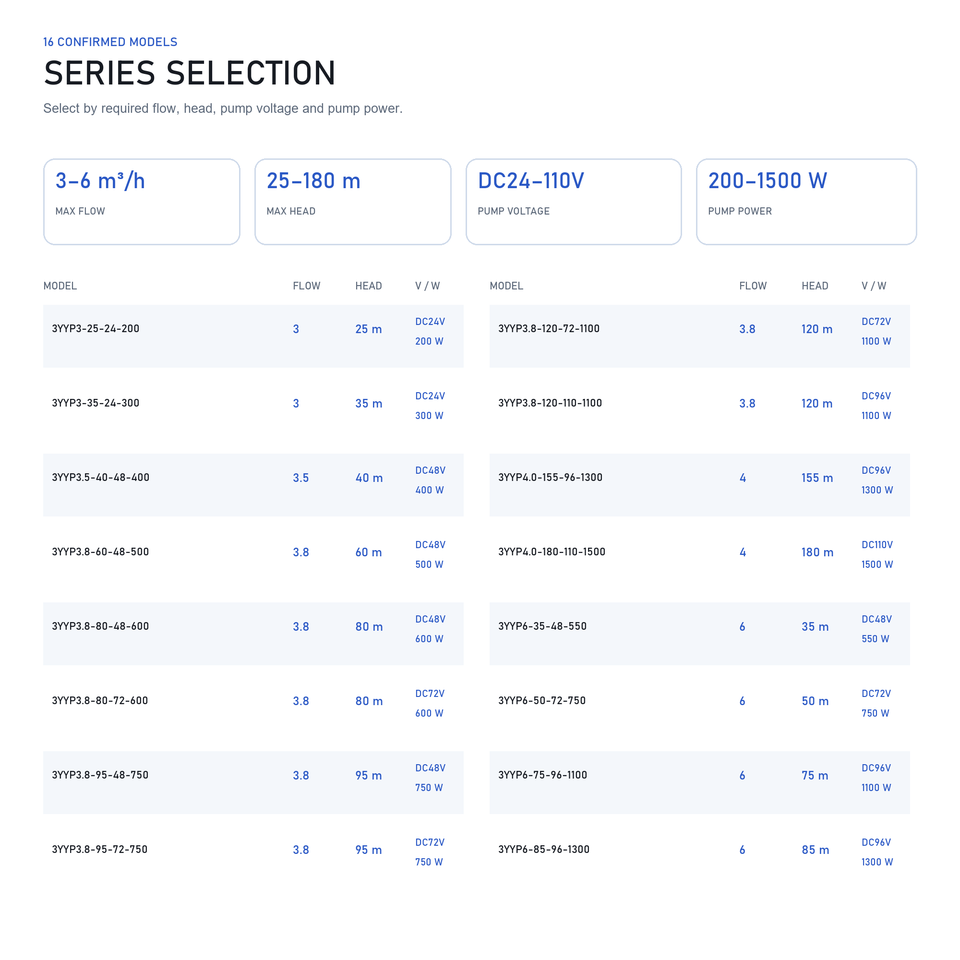Open model 3YYP4.0-155-96-1300
960x960 pixels.
[700, 485]
